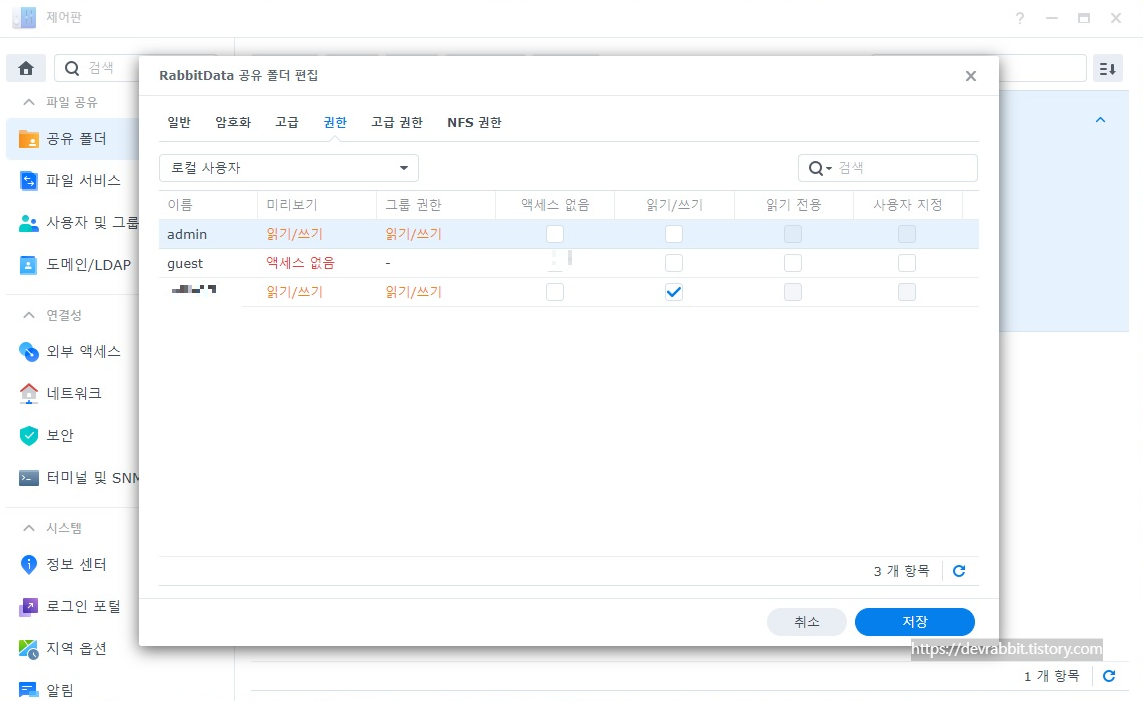This screenshot has width=1143, height=701.
Task: Switch to the Encryption (암호화) tab
Action: [233, 122]
